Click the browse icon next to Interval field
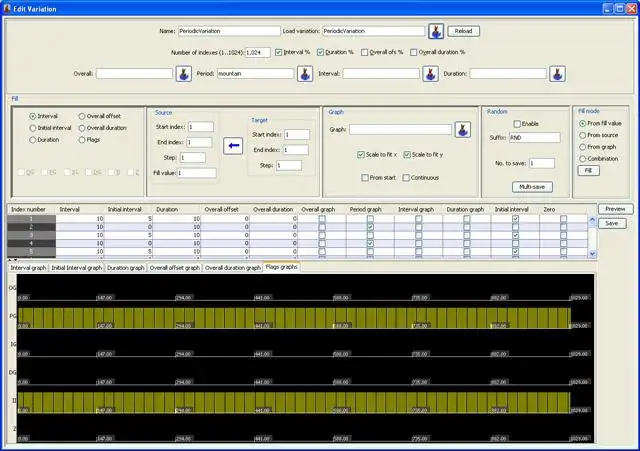This screenshot has width=640, height=451. 428,73
